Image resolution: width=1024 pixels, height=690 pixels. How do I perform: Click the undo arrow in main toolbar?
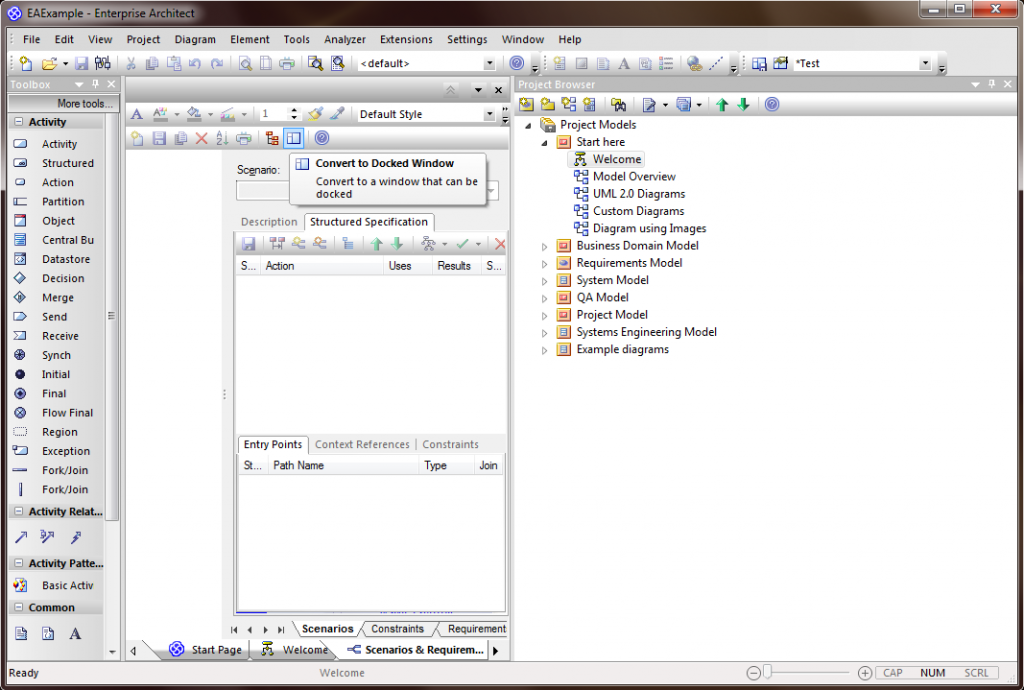(x=195, y=63)
